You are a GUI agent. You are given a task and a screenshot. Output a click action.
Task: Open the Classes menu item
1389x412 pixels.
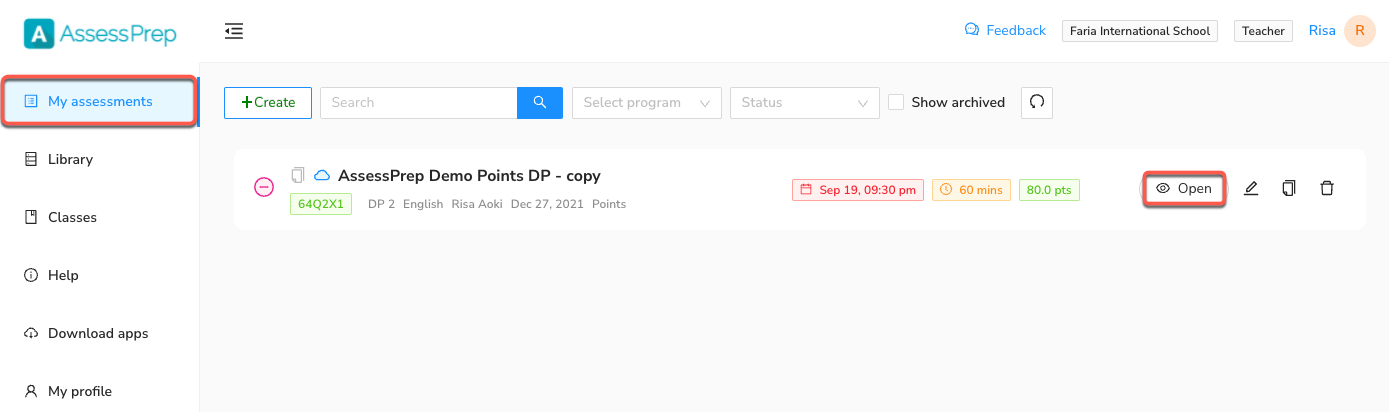point(70,217)
